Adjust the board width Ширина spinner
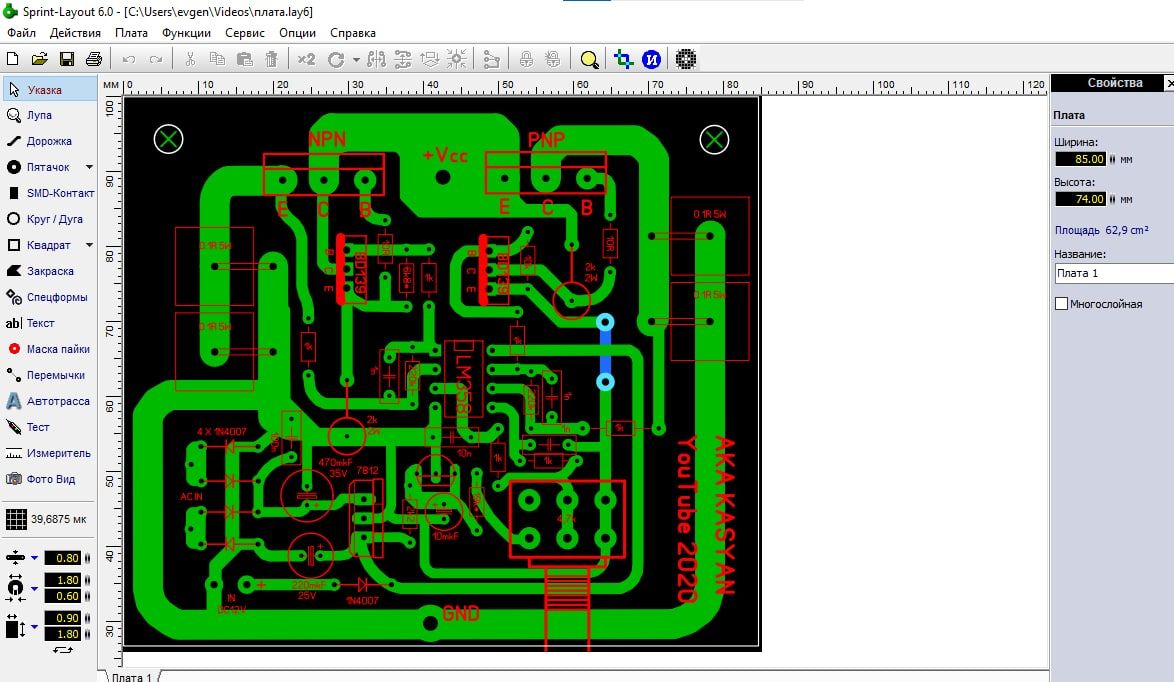 pyautogui.click(x=1113, y=159)
